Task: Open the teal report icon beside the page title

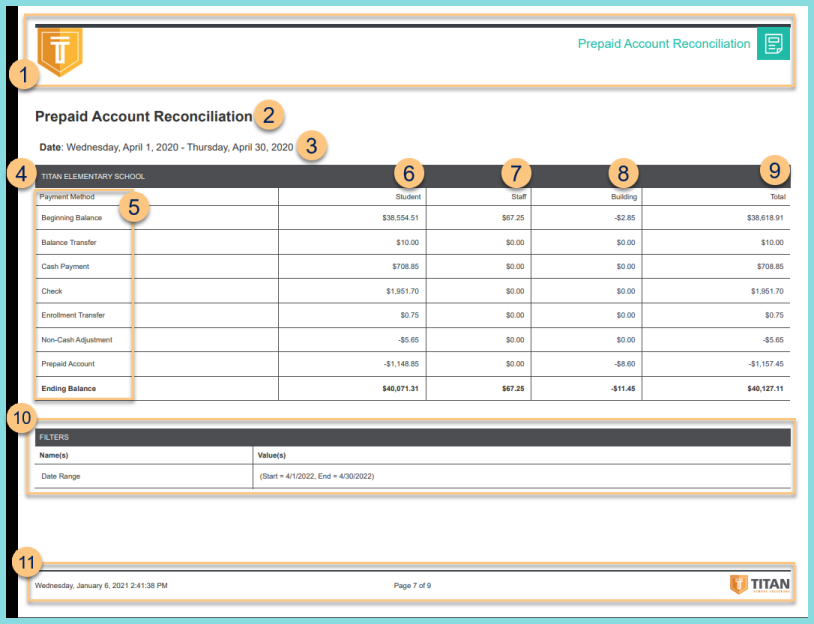Action: click(773, 44)
